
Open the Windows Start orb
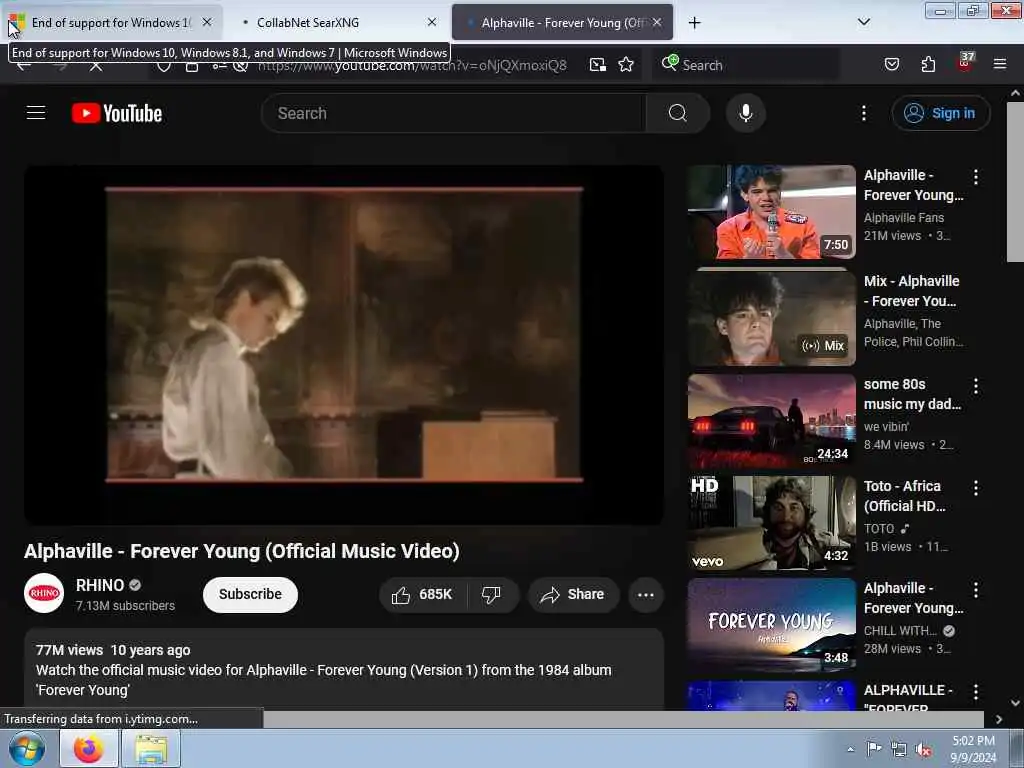click(27, 748)
